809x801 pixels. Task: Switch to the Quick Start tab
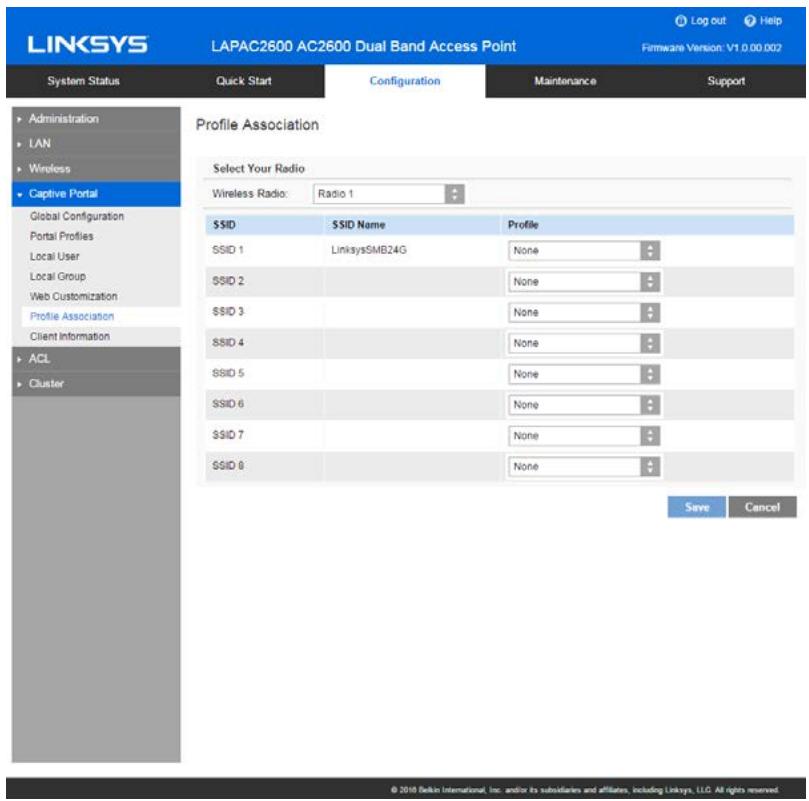click(244, 81)
